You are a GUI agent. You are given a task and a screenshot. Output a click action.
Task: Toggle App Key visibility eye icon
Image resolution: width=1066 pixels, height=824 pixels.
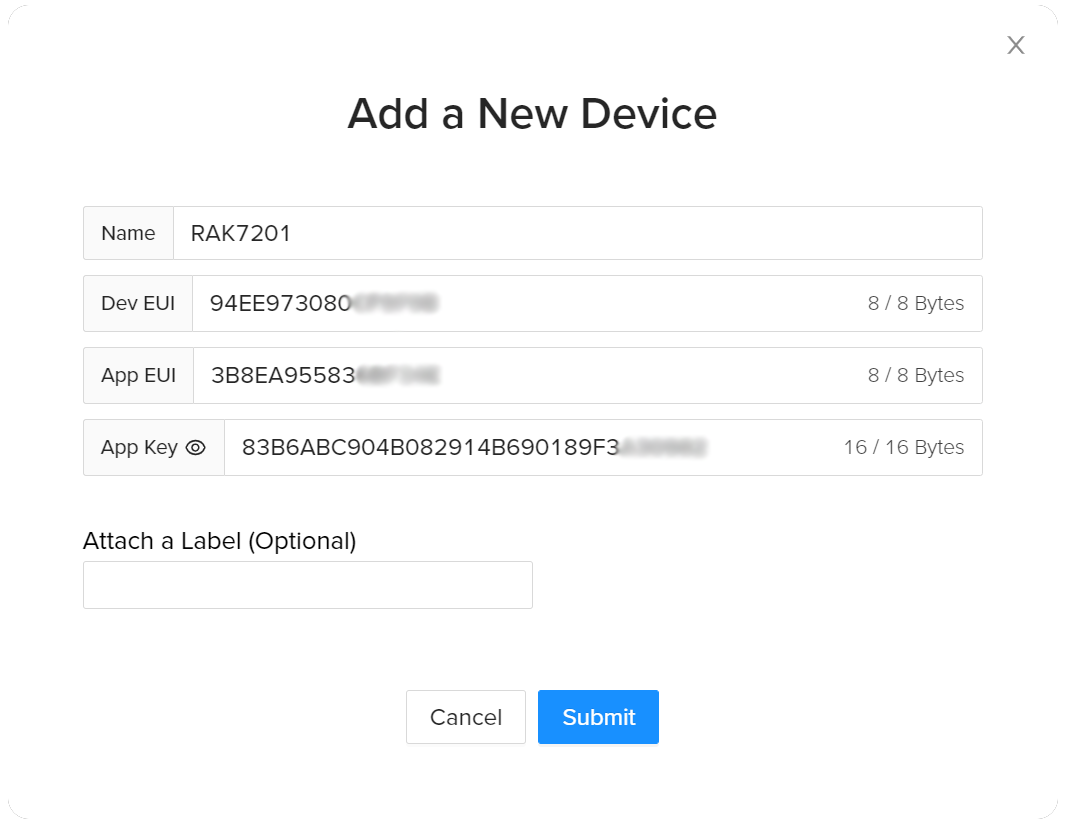[x=196, y=448]
